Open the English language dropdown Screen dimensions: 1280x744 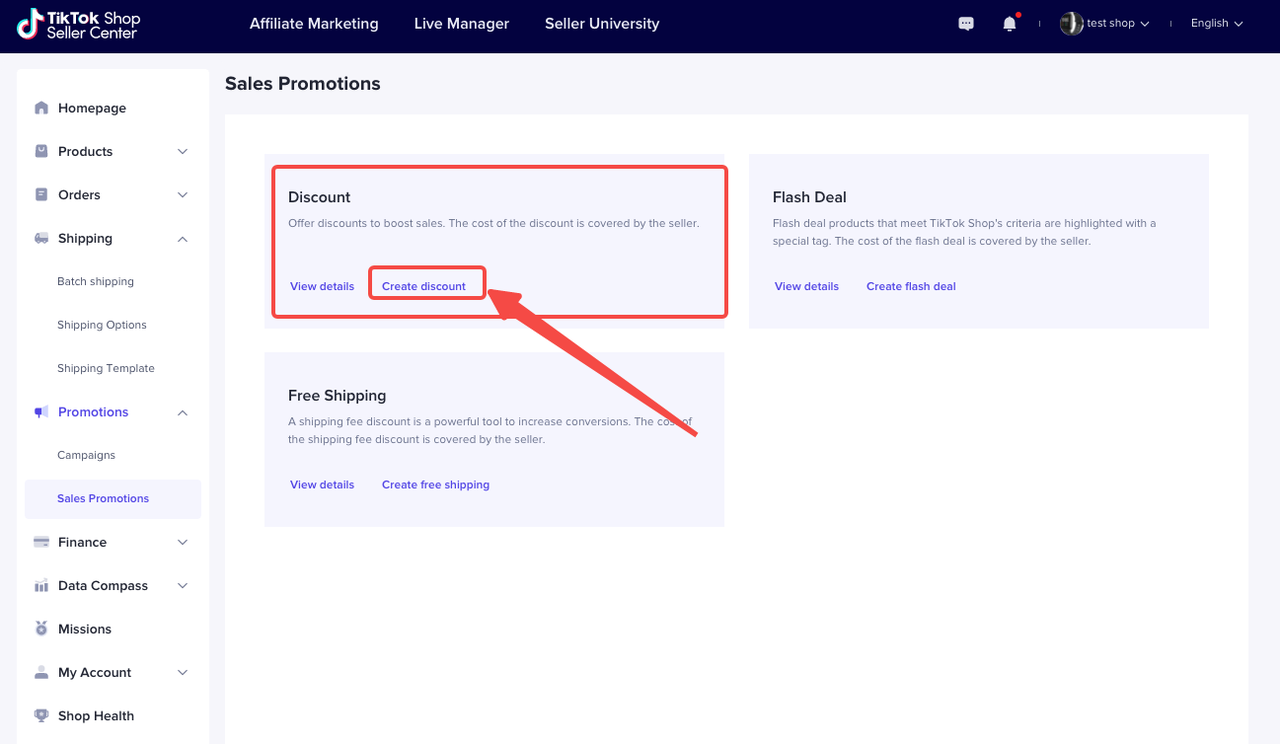coord(1216,24)
